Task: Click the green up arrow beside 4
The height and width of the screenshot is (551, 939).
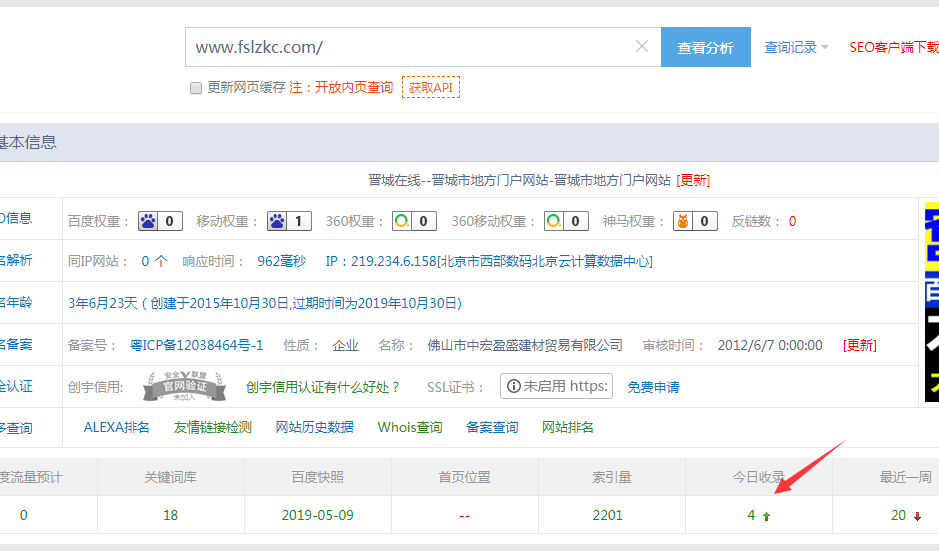Action: tap(767, 516)
